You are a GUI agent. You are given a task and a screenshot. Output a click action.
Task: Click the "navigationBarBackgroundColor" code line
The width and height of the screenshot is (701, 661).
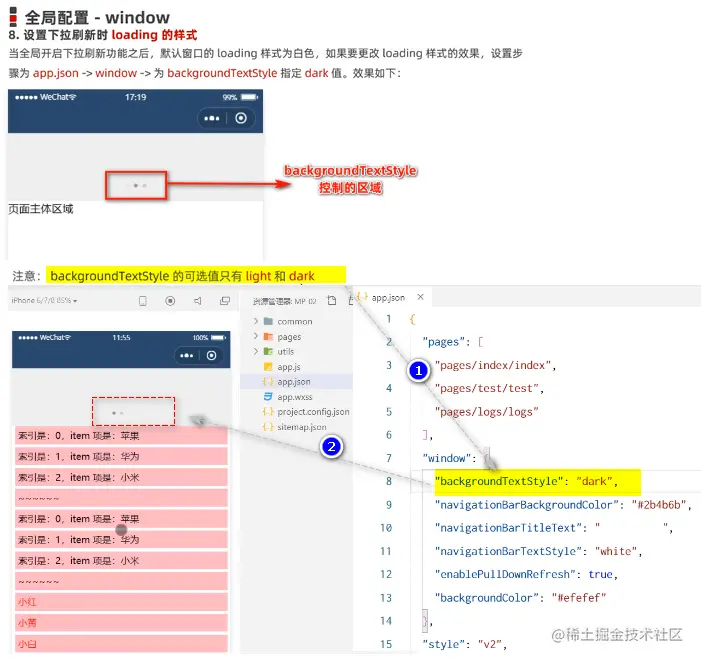click(x=563, y=505)
